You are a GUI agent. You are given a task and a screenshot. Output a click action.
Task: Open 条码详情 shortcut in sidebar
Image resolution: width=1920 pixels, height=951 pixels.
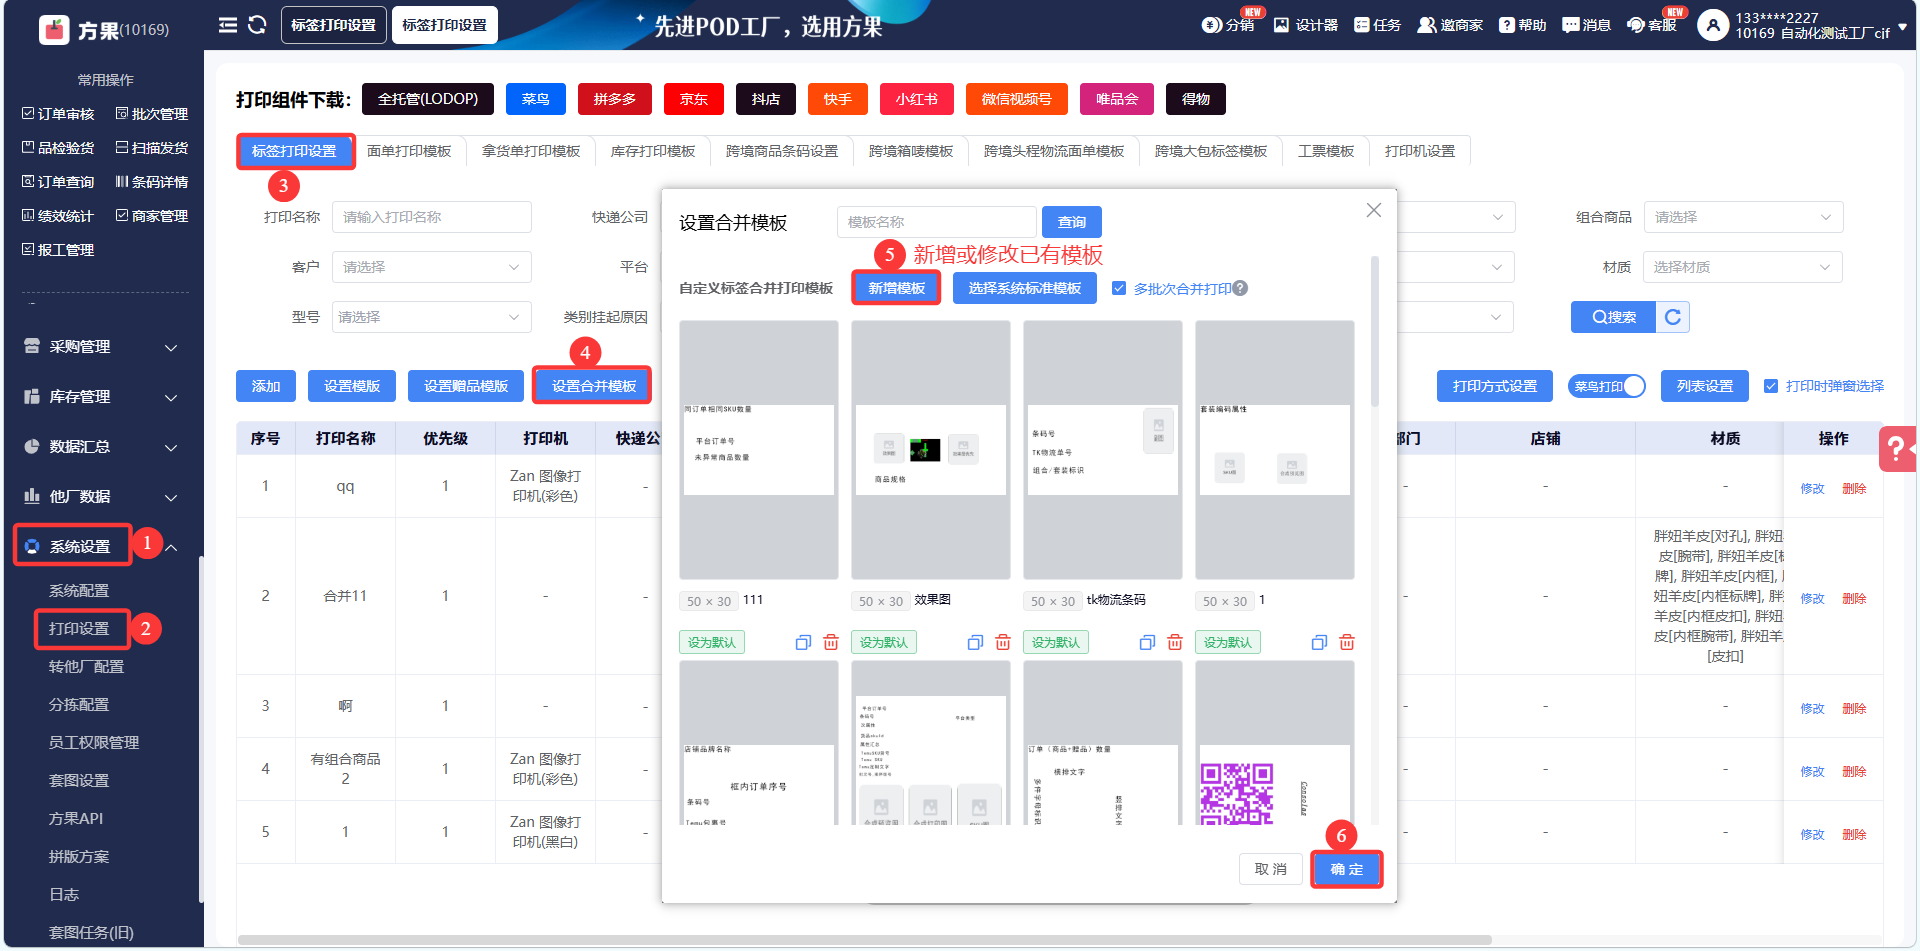[152, 182]
